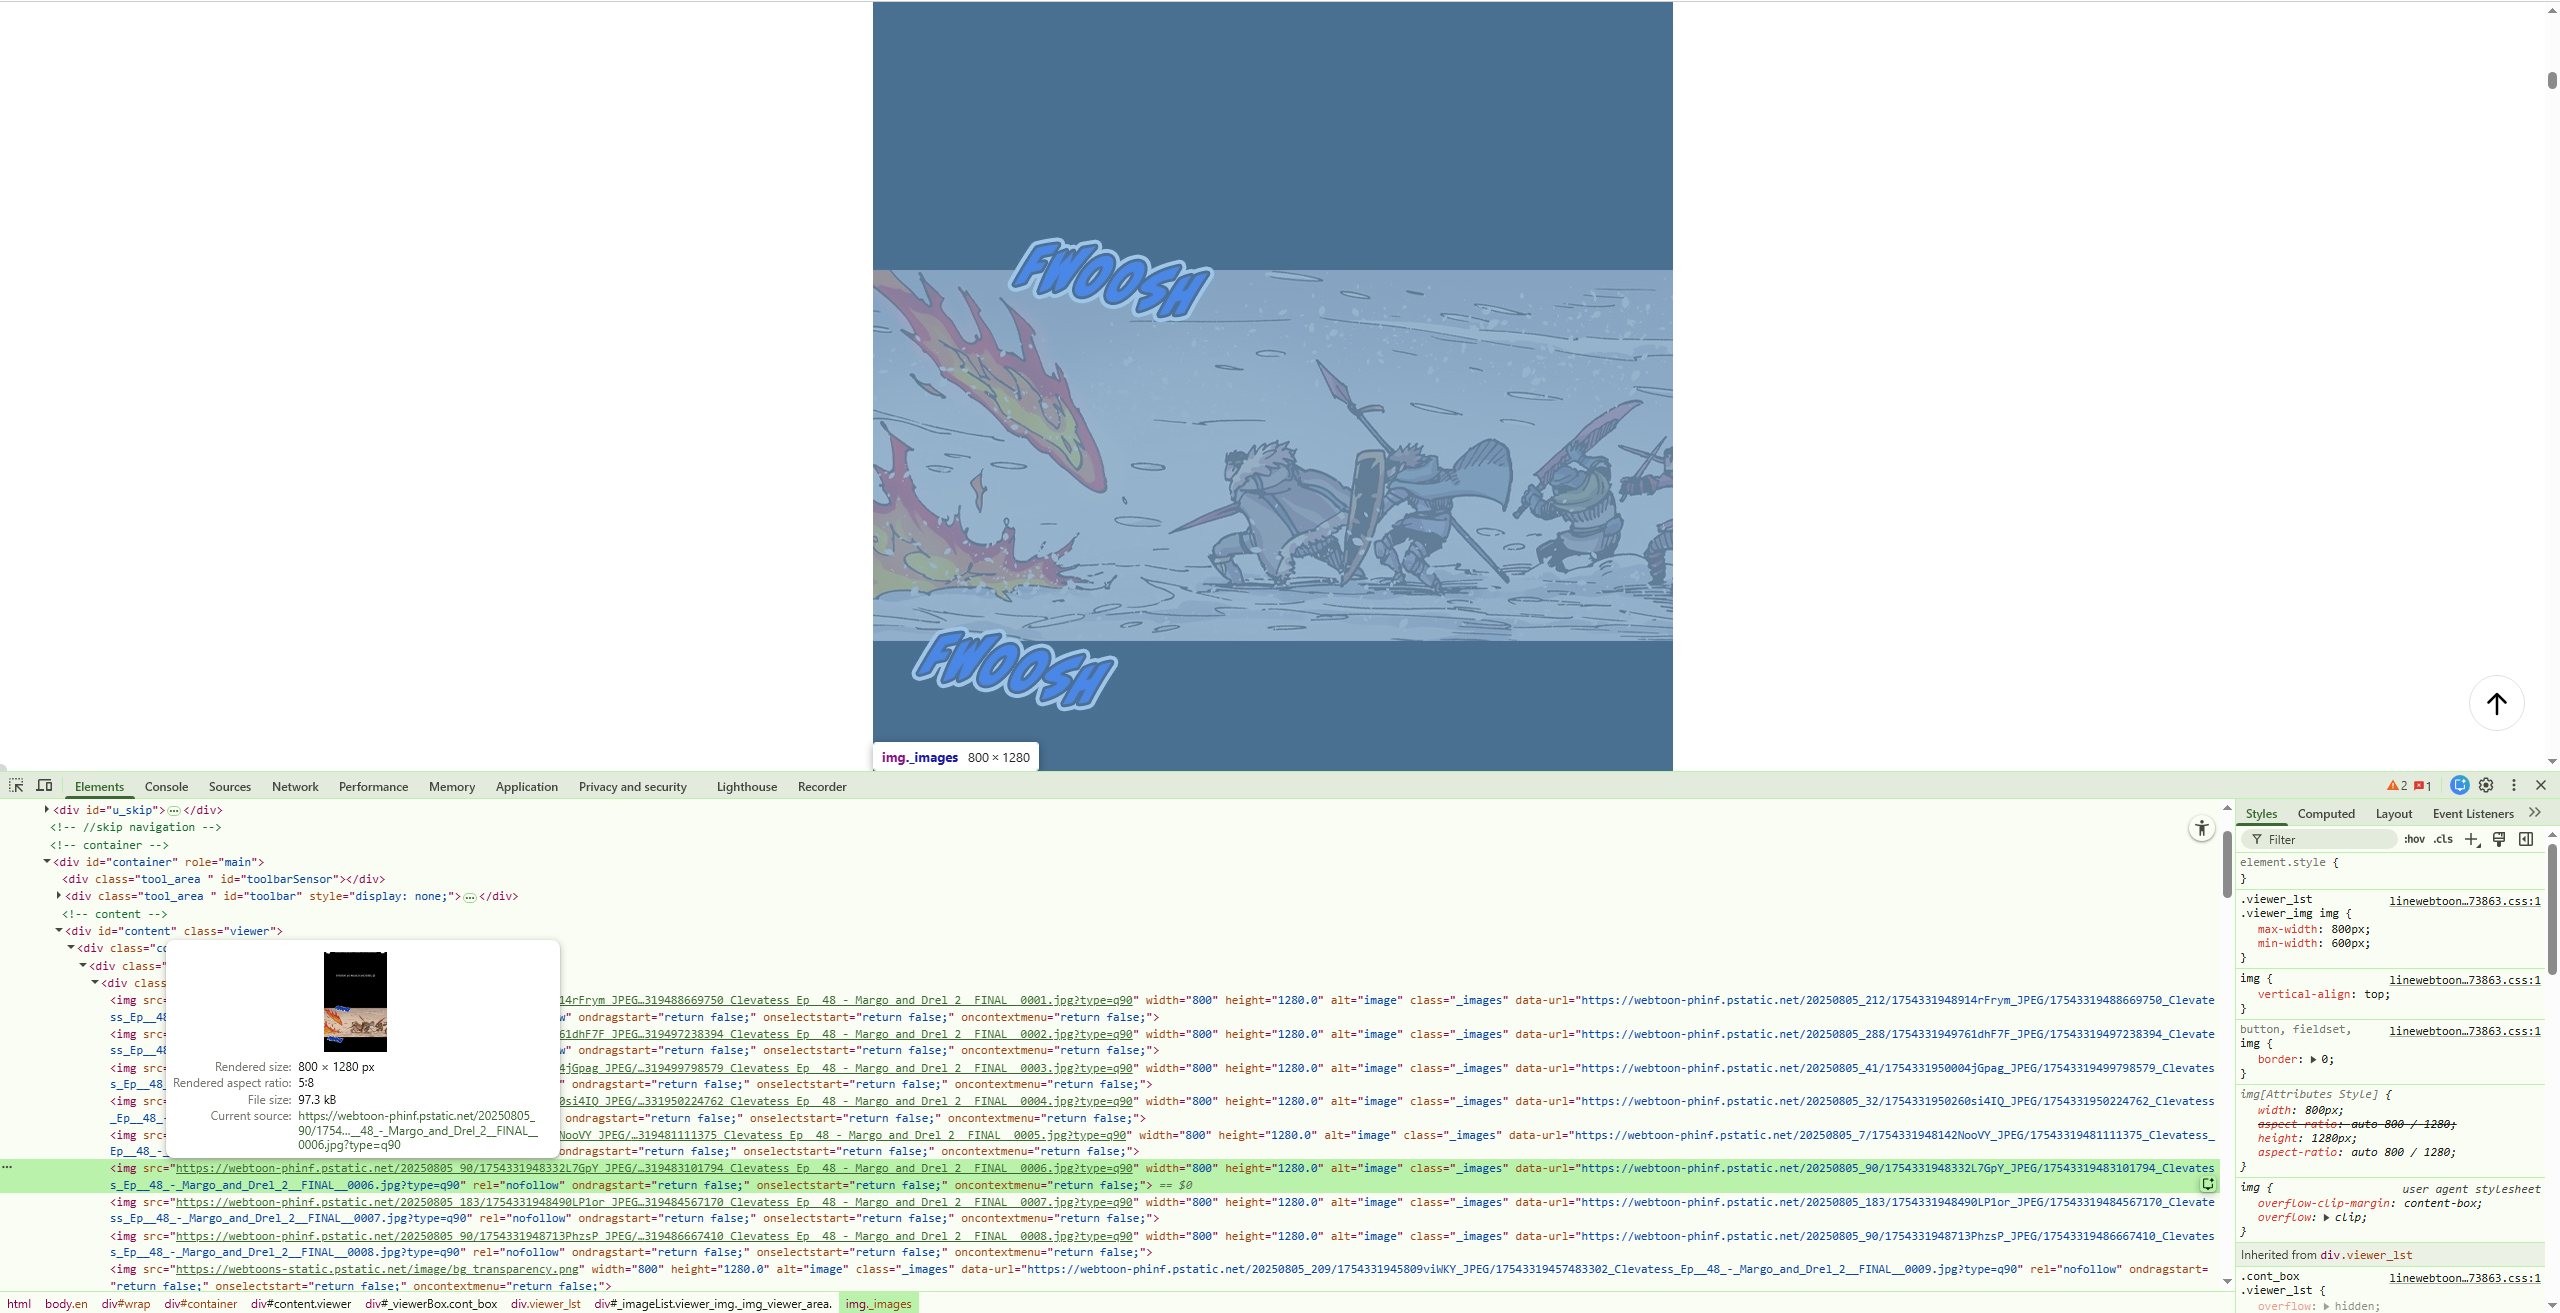Screen dimensions: 2560x1313
Task: Expand the div#toolbar tree node
Action: click(x=59, y=896)
